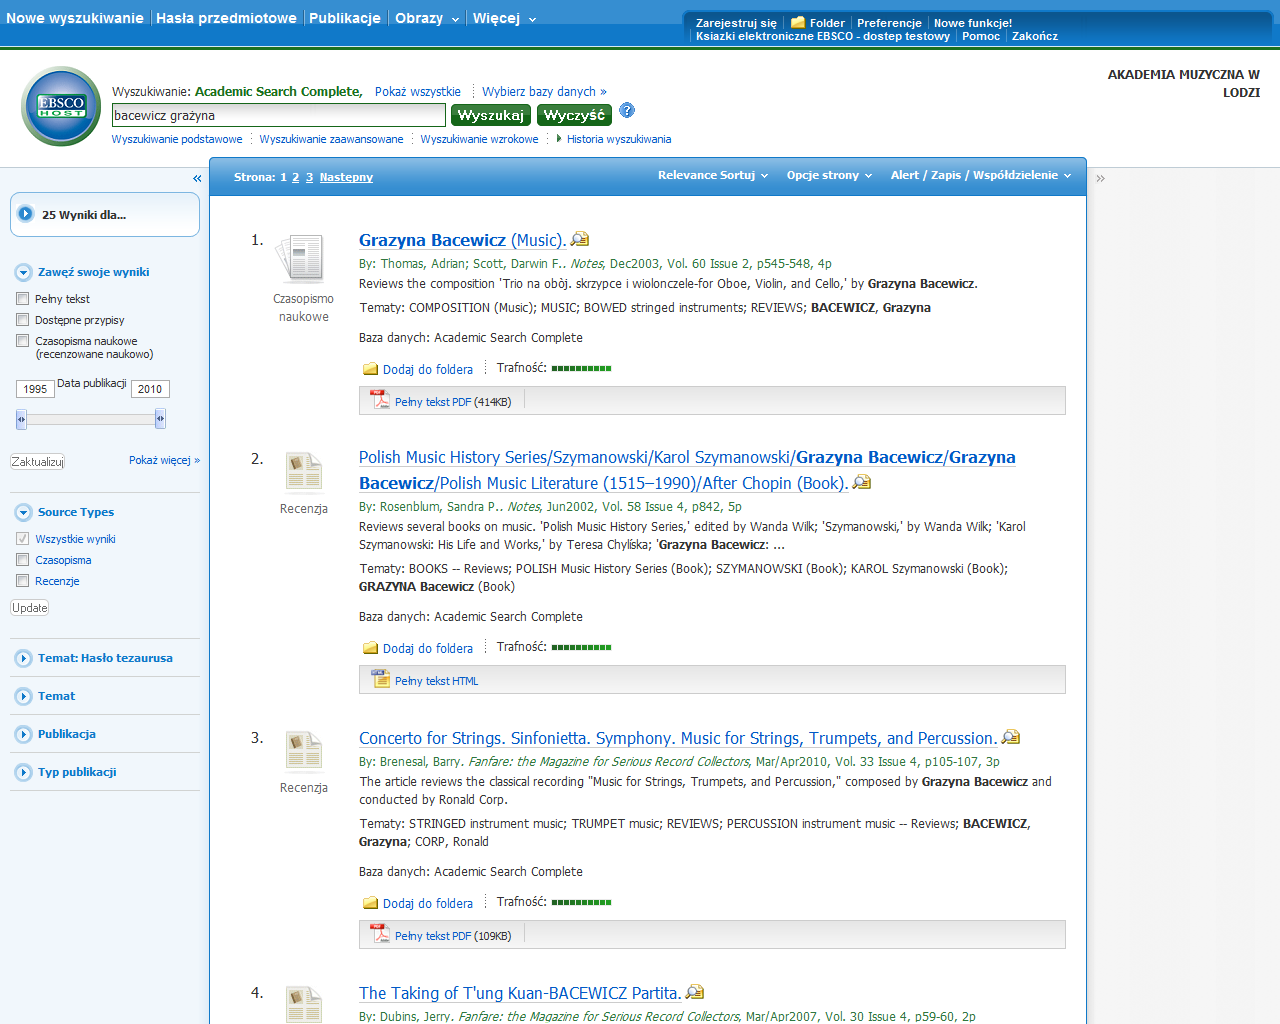Image resolution: width=1280 pixels, height=1024 pixels.
Task: Click the review document icon of result 3
Action: (x=303, y=750)
